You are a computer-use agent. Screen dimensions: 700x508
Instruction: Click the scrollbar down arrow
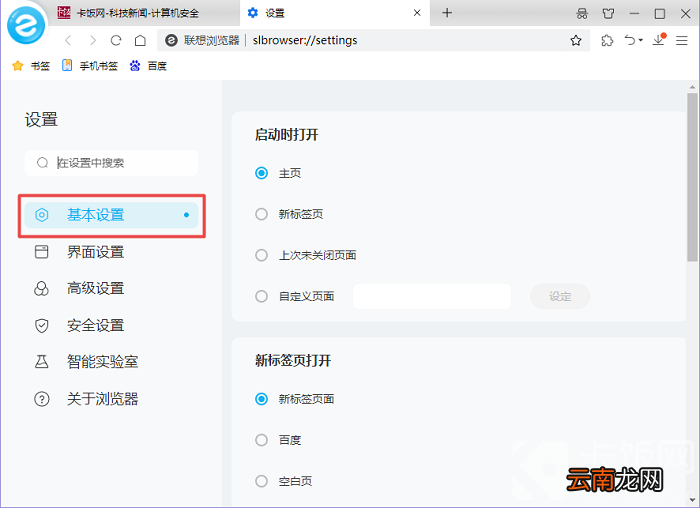692,500
